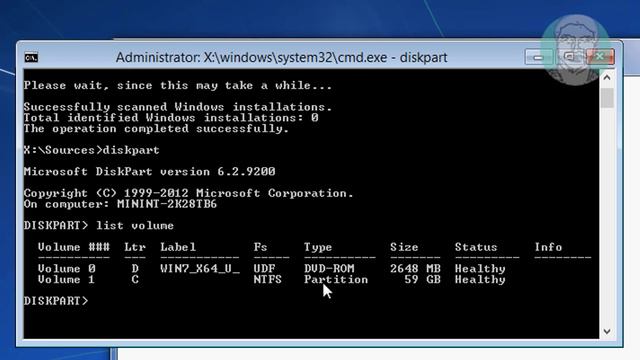Open the cmd.exe system menu icon
This screenshot has height=360, width=640.
pos(31,58)
